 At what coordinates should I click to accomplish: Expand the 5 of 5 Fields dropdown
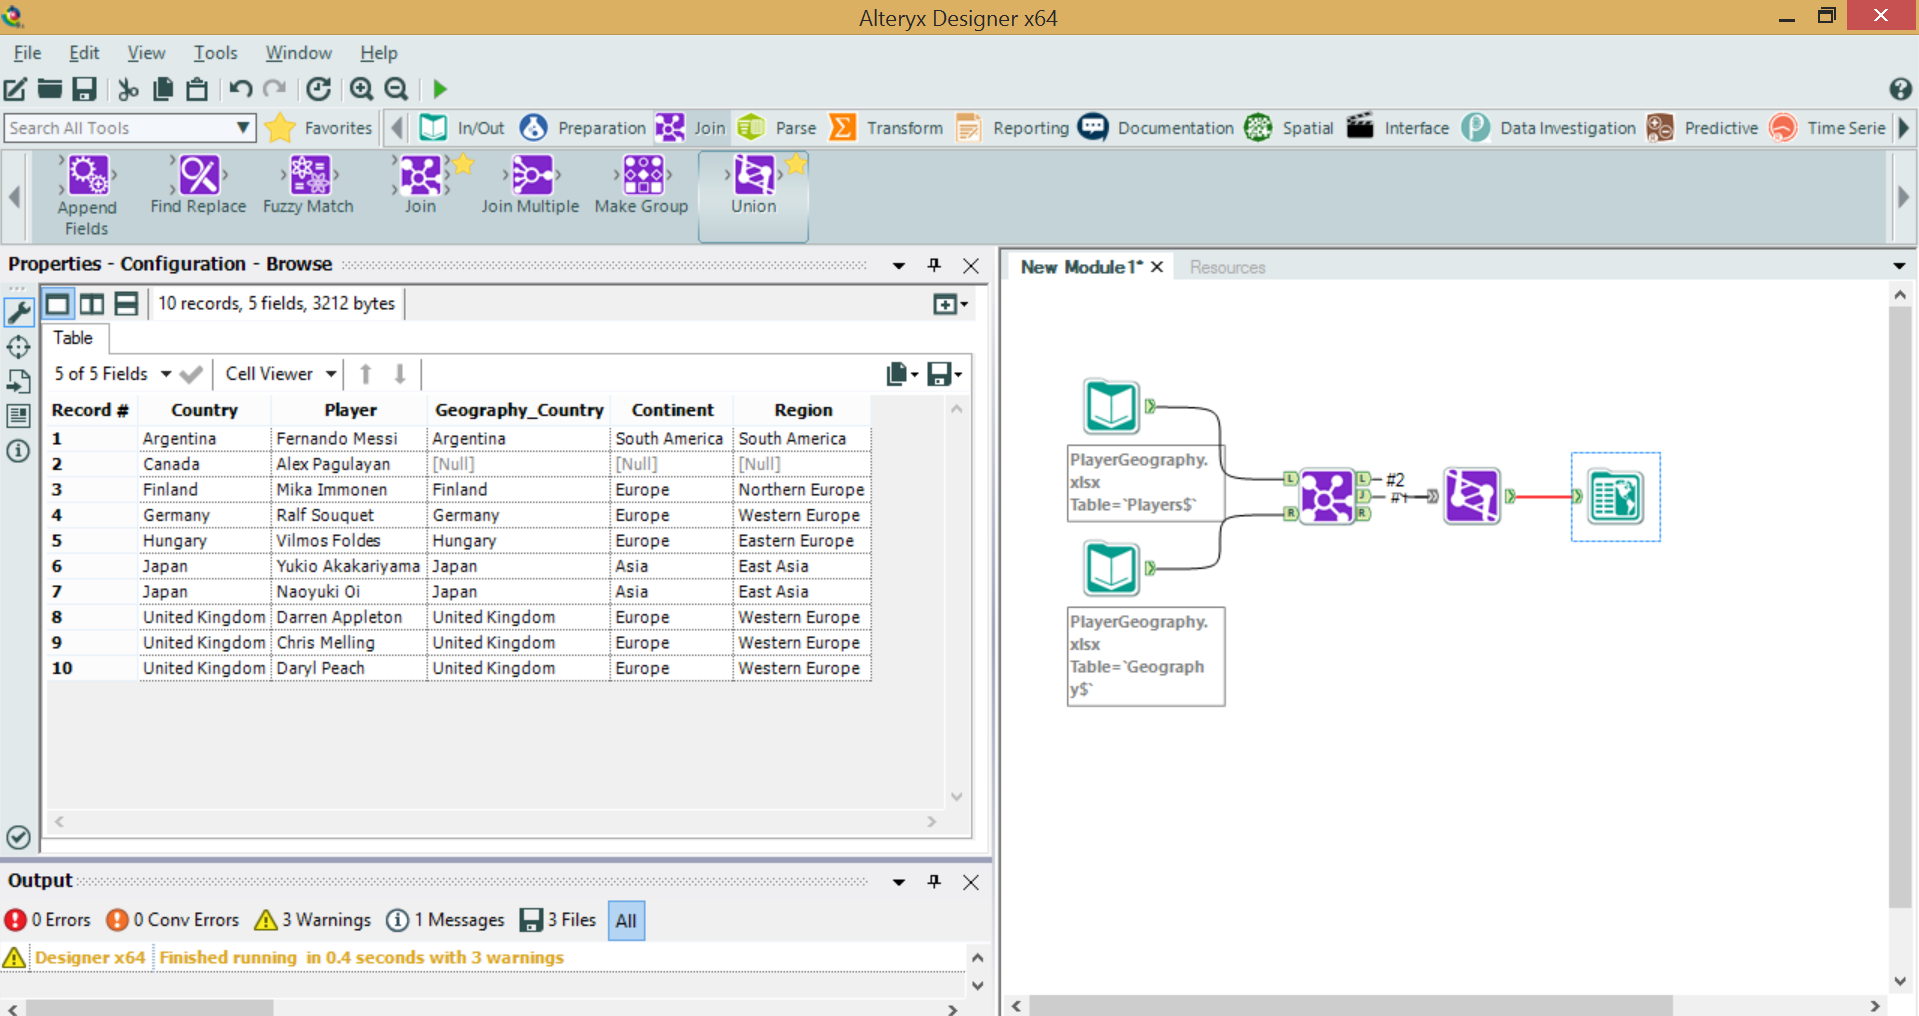pos(166,374)
